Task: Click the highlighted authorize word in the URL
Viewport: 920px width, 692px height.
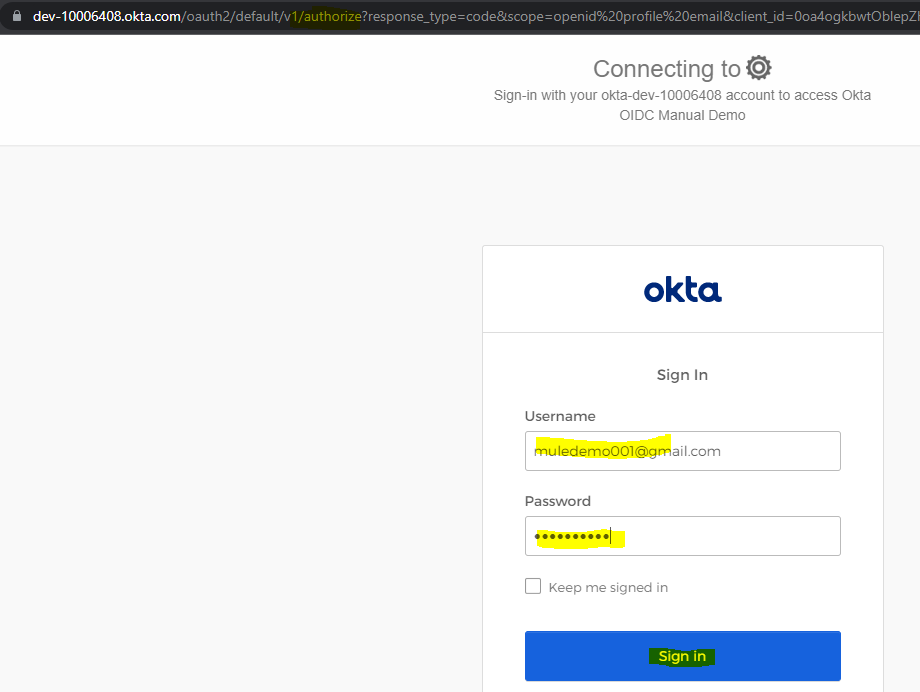Action: tap(332, 16)
